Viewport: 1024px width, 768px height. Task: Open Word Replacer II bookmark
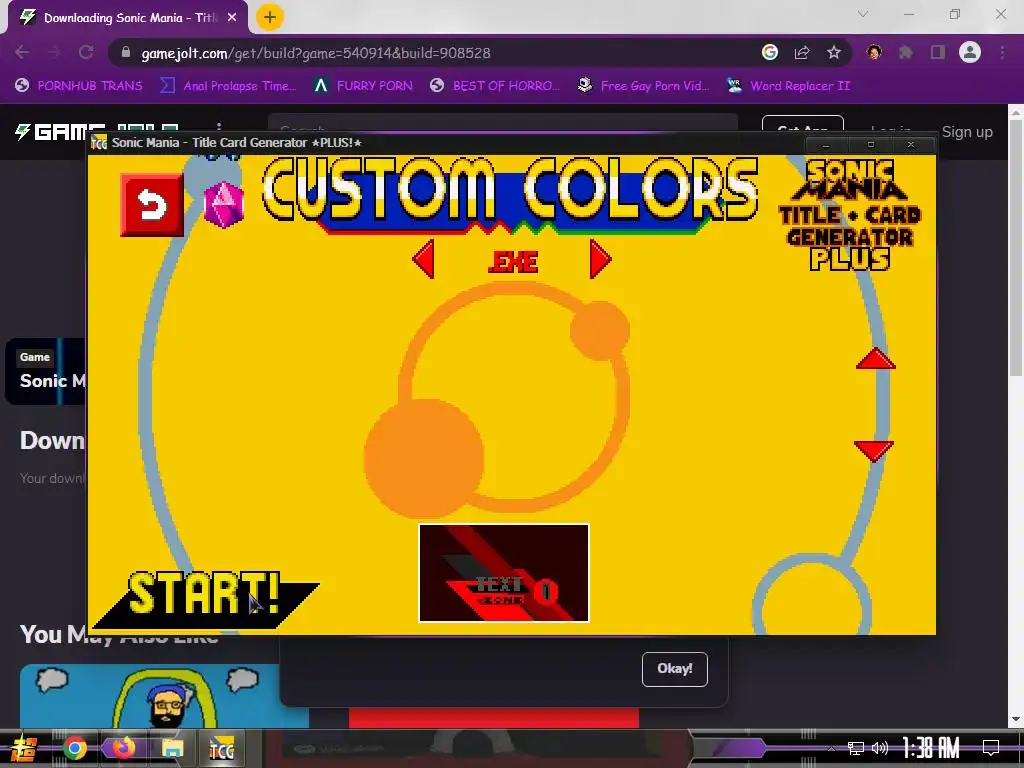(789, 86)
